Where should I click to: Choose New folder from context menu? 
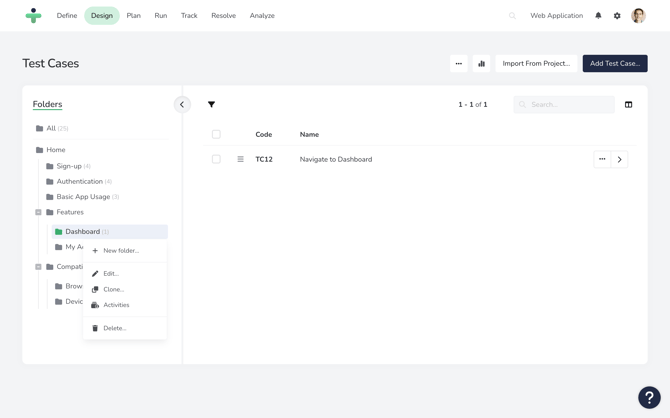pyautogui.click(x=125, y=250)
